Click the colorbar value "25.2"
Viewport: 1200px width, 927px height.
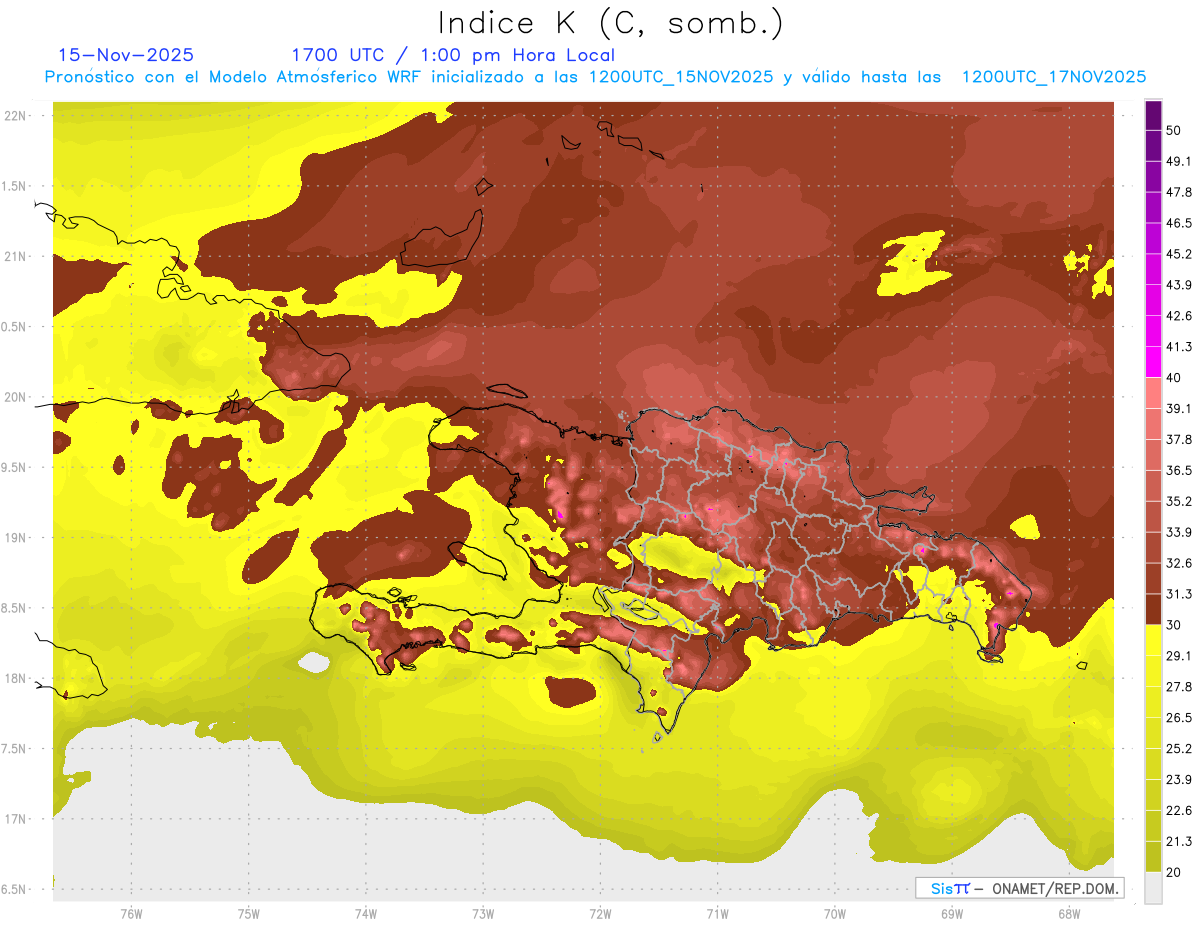coord(1178,749)
